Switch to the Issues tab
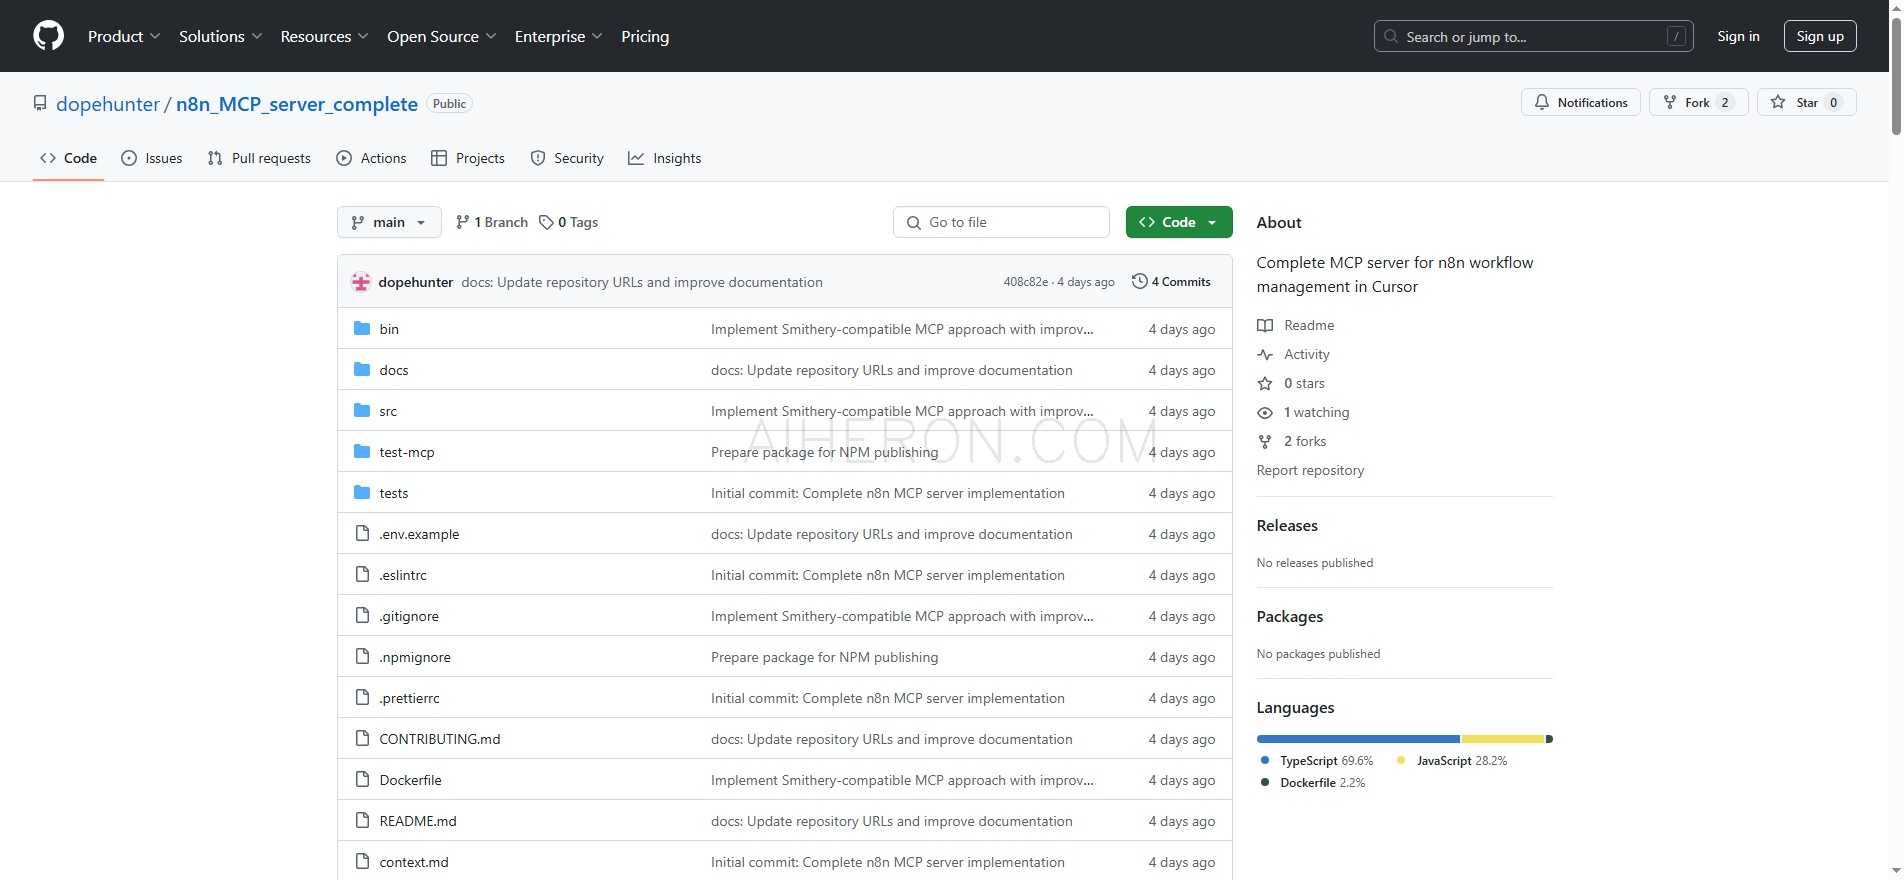The height and width of the screenshot is (880, 1904). tap(151, 158)
